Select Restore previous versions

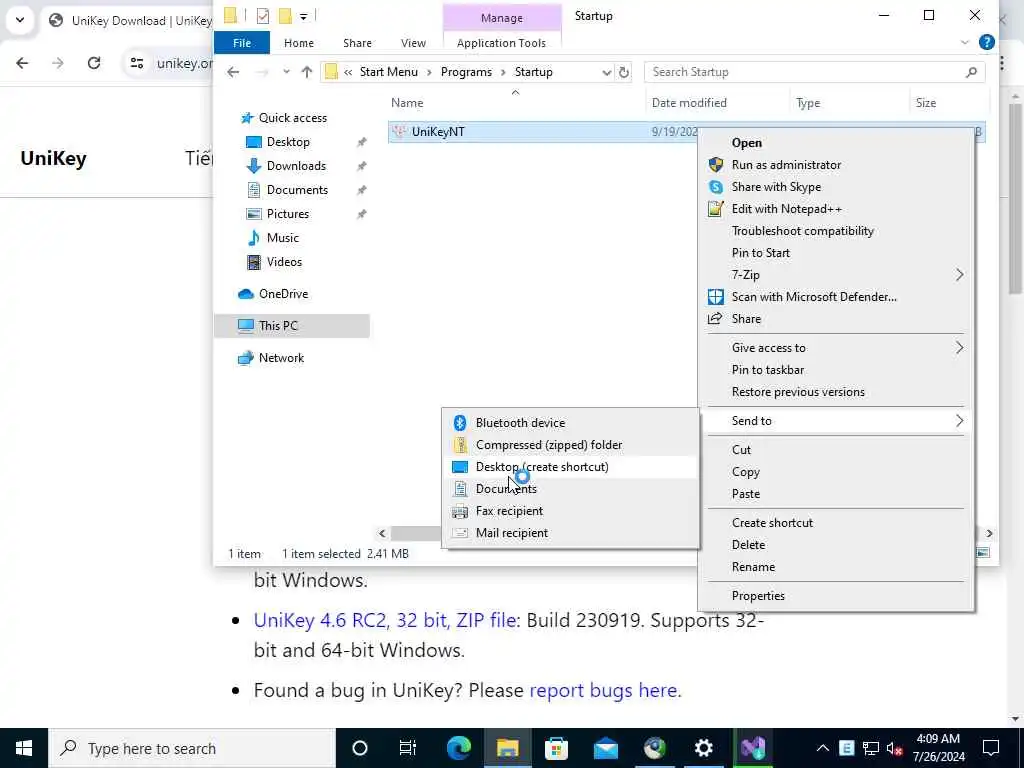[x=836, y=392]
